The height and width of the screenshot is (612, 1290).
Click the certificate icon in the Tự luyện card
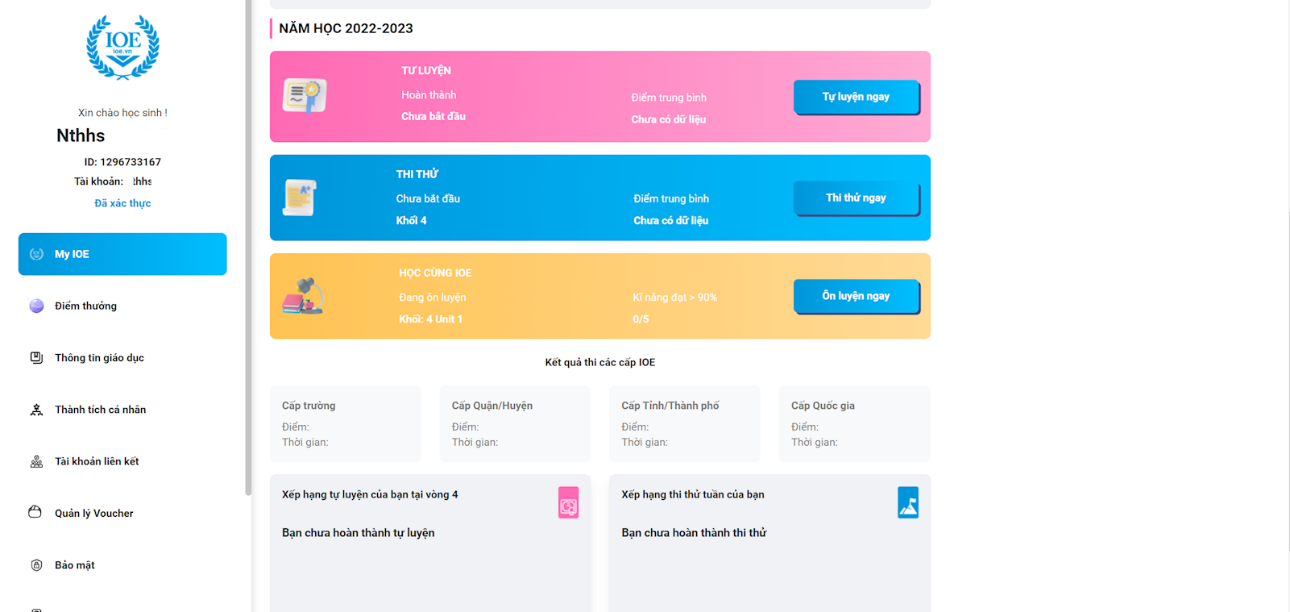coord(304,96)
